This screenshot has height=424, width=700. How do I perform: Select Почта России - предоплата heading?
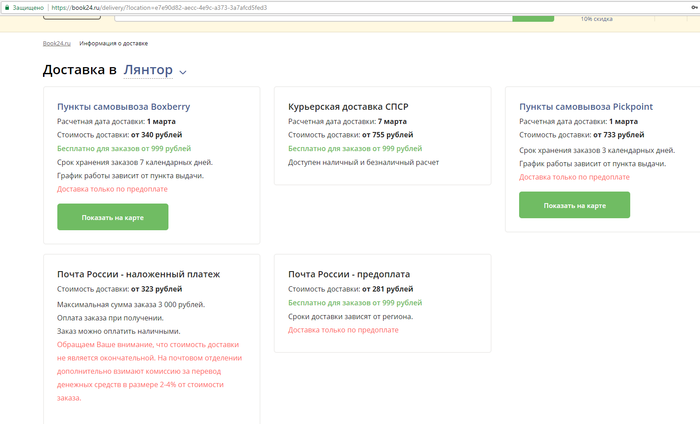click(x=349, y=274)
